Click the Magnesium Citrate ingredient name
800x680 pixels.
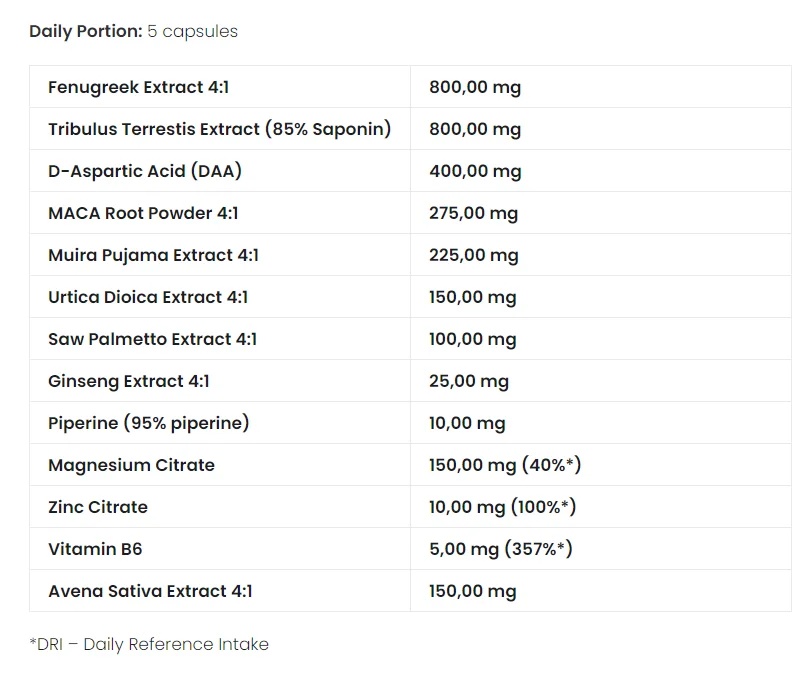[x=131, y=465]
